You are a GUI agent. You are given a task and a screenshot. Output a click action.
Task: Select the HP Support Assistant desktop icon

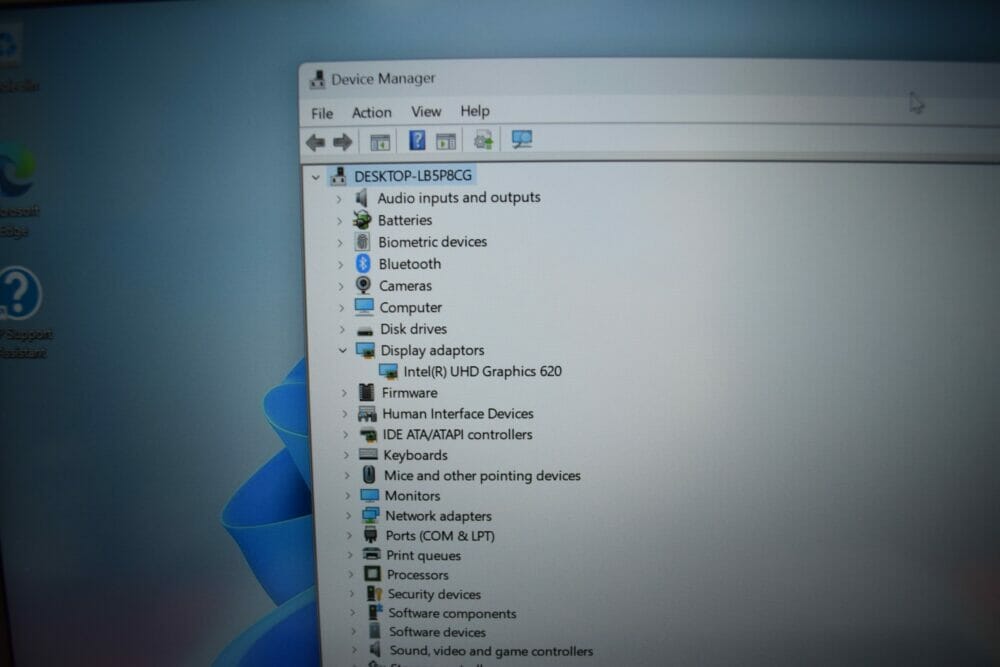(x=22, y=312)
